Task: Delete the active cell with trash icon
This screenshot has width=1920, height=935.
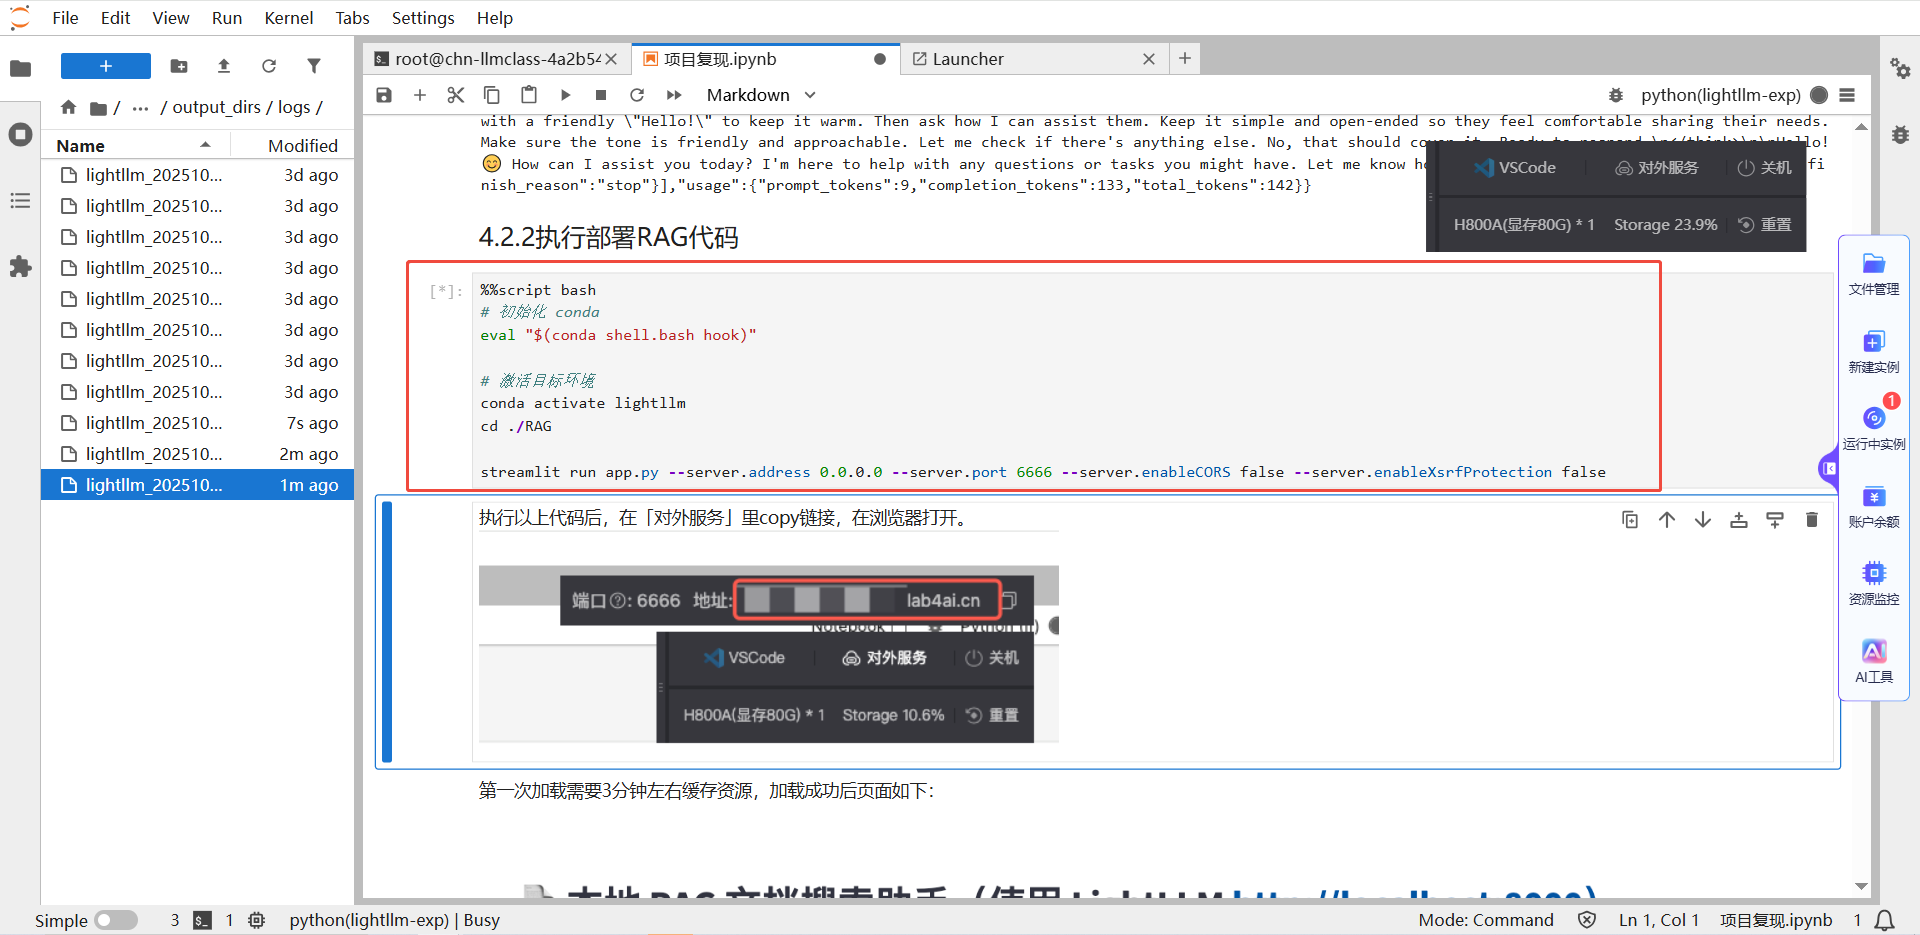Action: (1811, 520)
